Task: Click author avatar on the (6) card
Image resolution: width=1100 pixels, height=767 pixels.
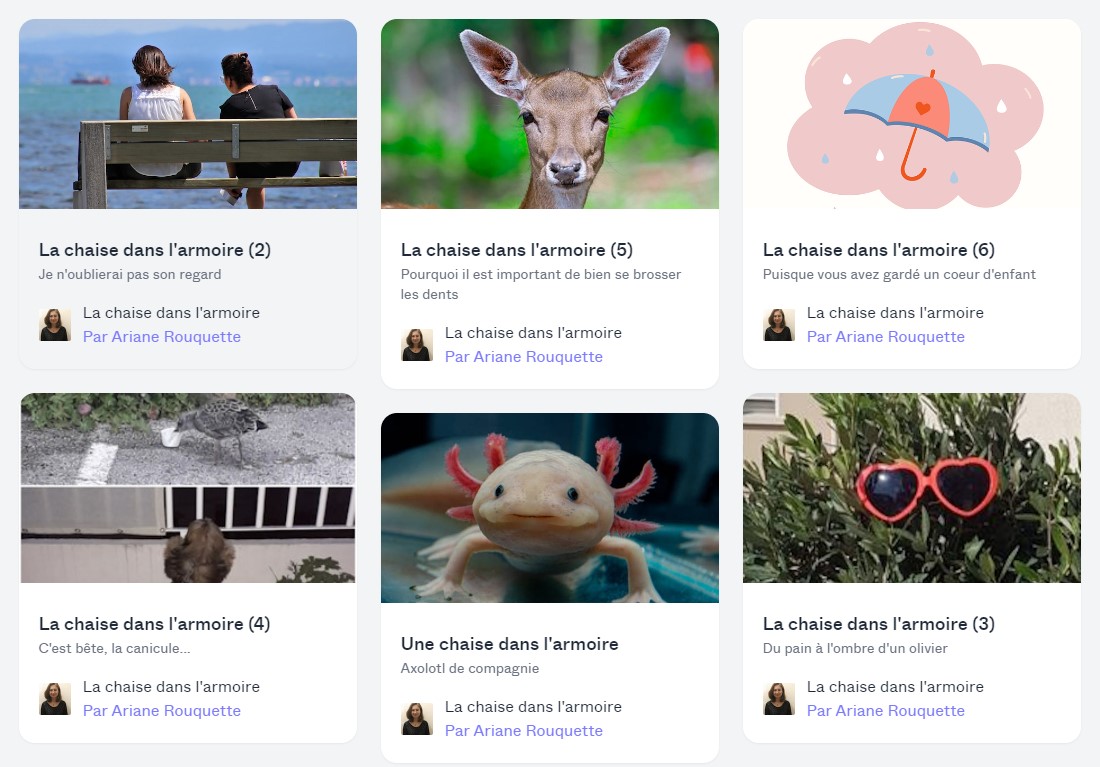Action: click(x=779, y=325)
